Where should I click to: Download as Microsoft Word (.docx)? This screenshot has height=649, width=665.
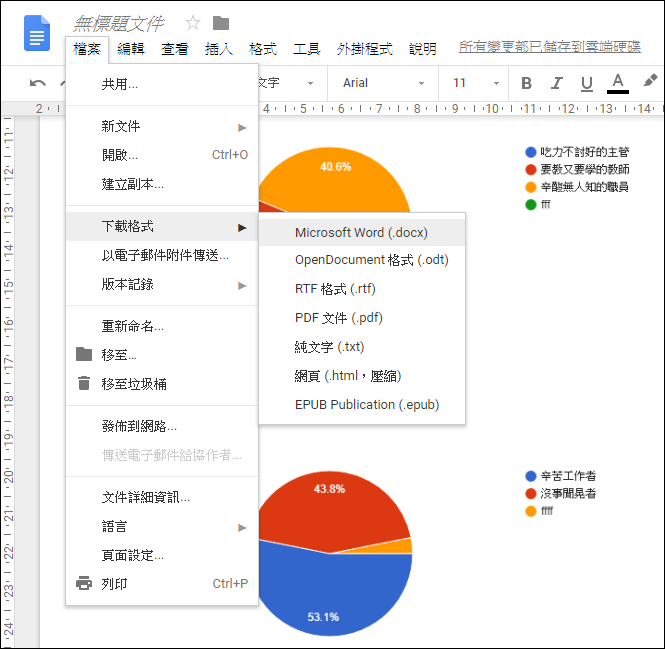point(362,232)
